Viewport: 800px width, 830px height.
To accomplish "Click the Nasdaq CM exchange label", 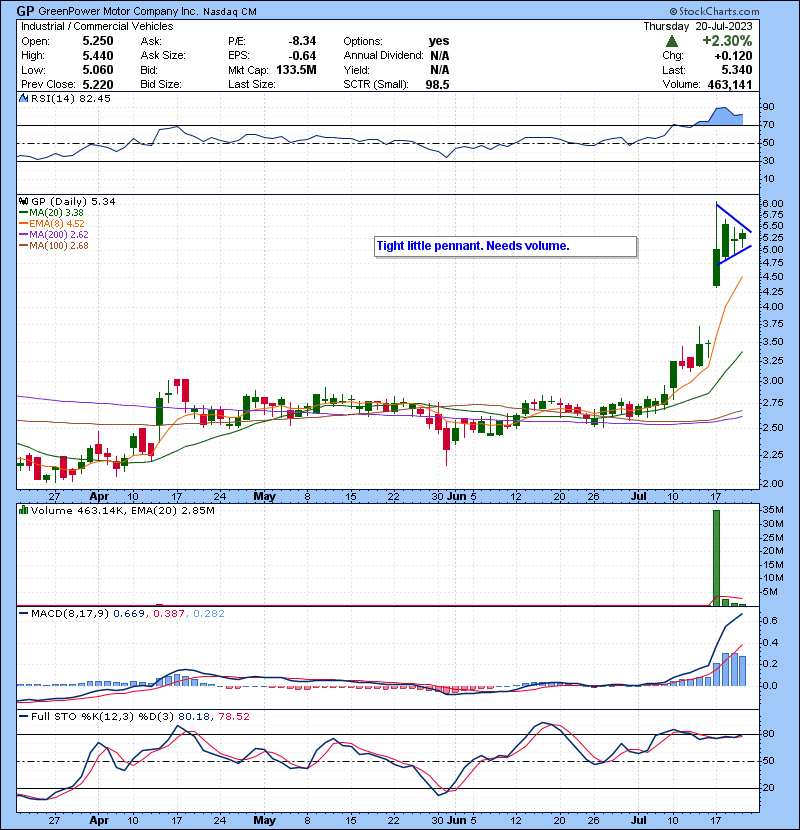I will [x=230, y=12].
